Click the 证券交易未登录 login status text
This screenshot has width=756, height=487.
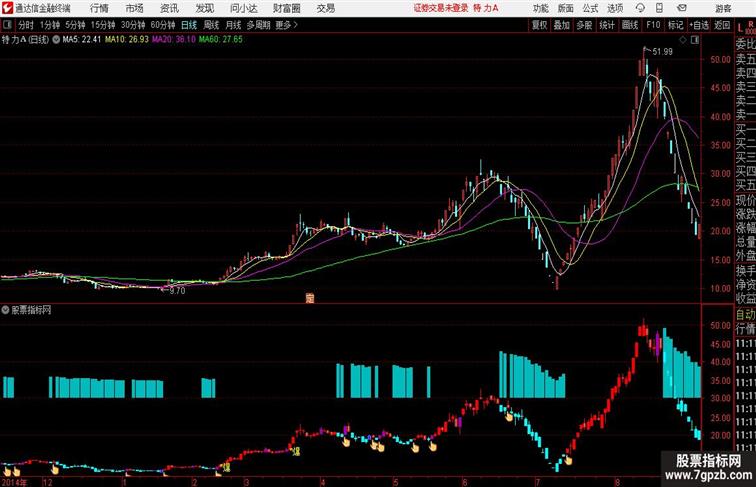pyautogui.click(x=441, y=8)
